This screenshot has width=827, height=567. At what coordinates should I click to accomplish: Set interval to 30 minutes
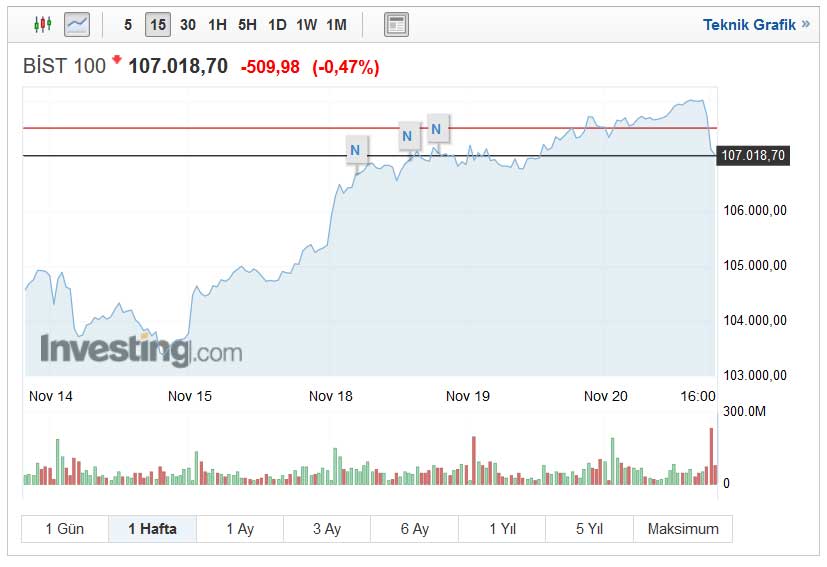(188, 25)
